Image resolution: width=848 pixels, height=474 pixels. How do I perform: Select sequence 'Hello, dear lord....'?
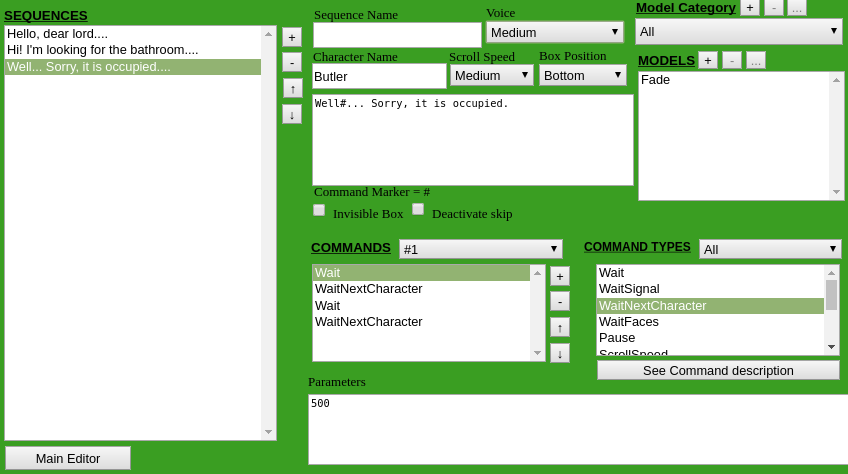click(133, 34)
